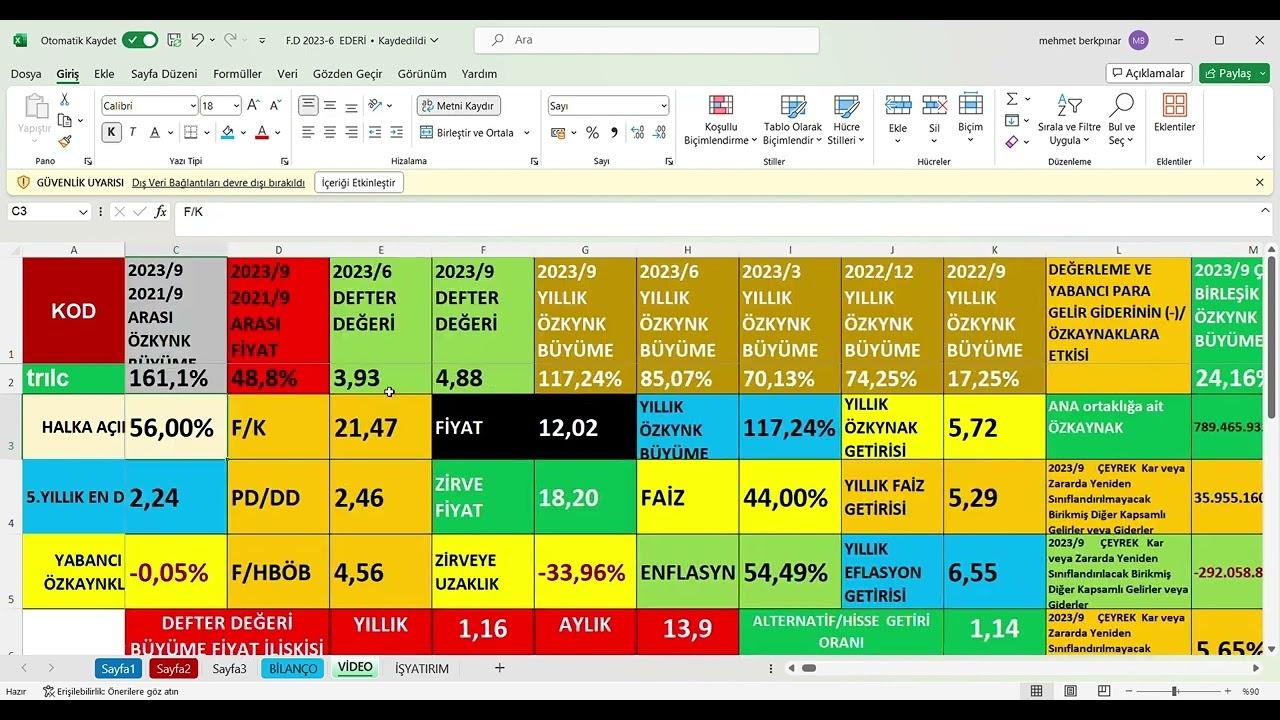
Task: Click the red font color swatch
Action: (262, 132)
